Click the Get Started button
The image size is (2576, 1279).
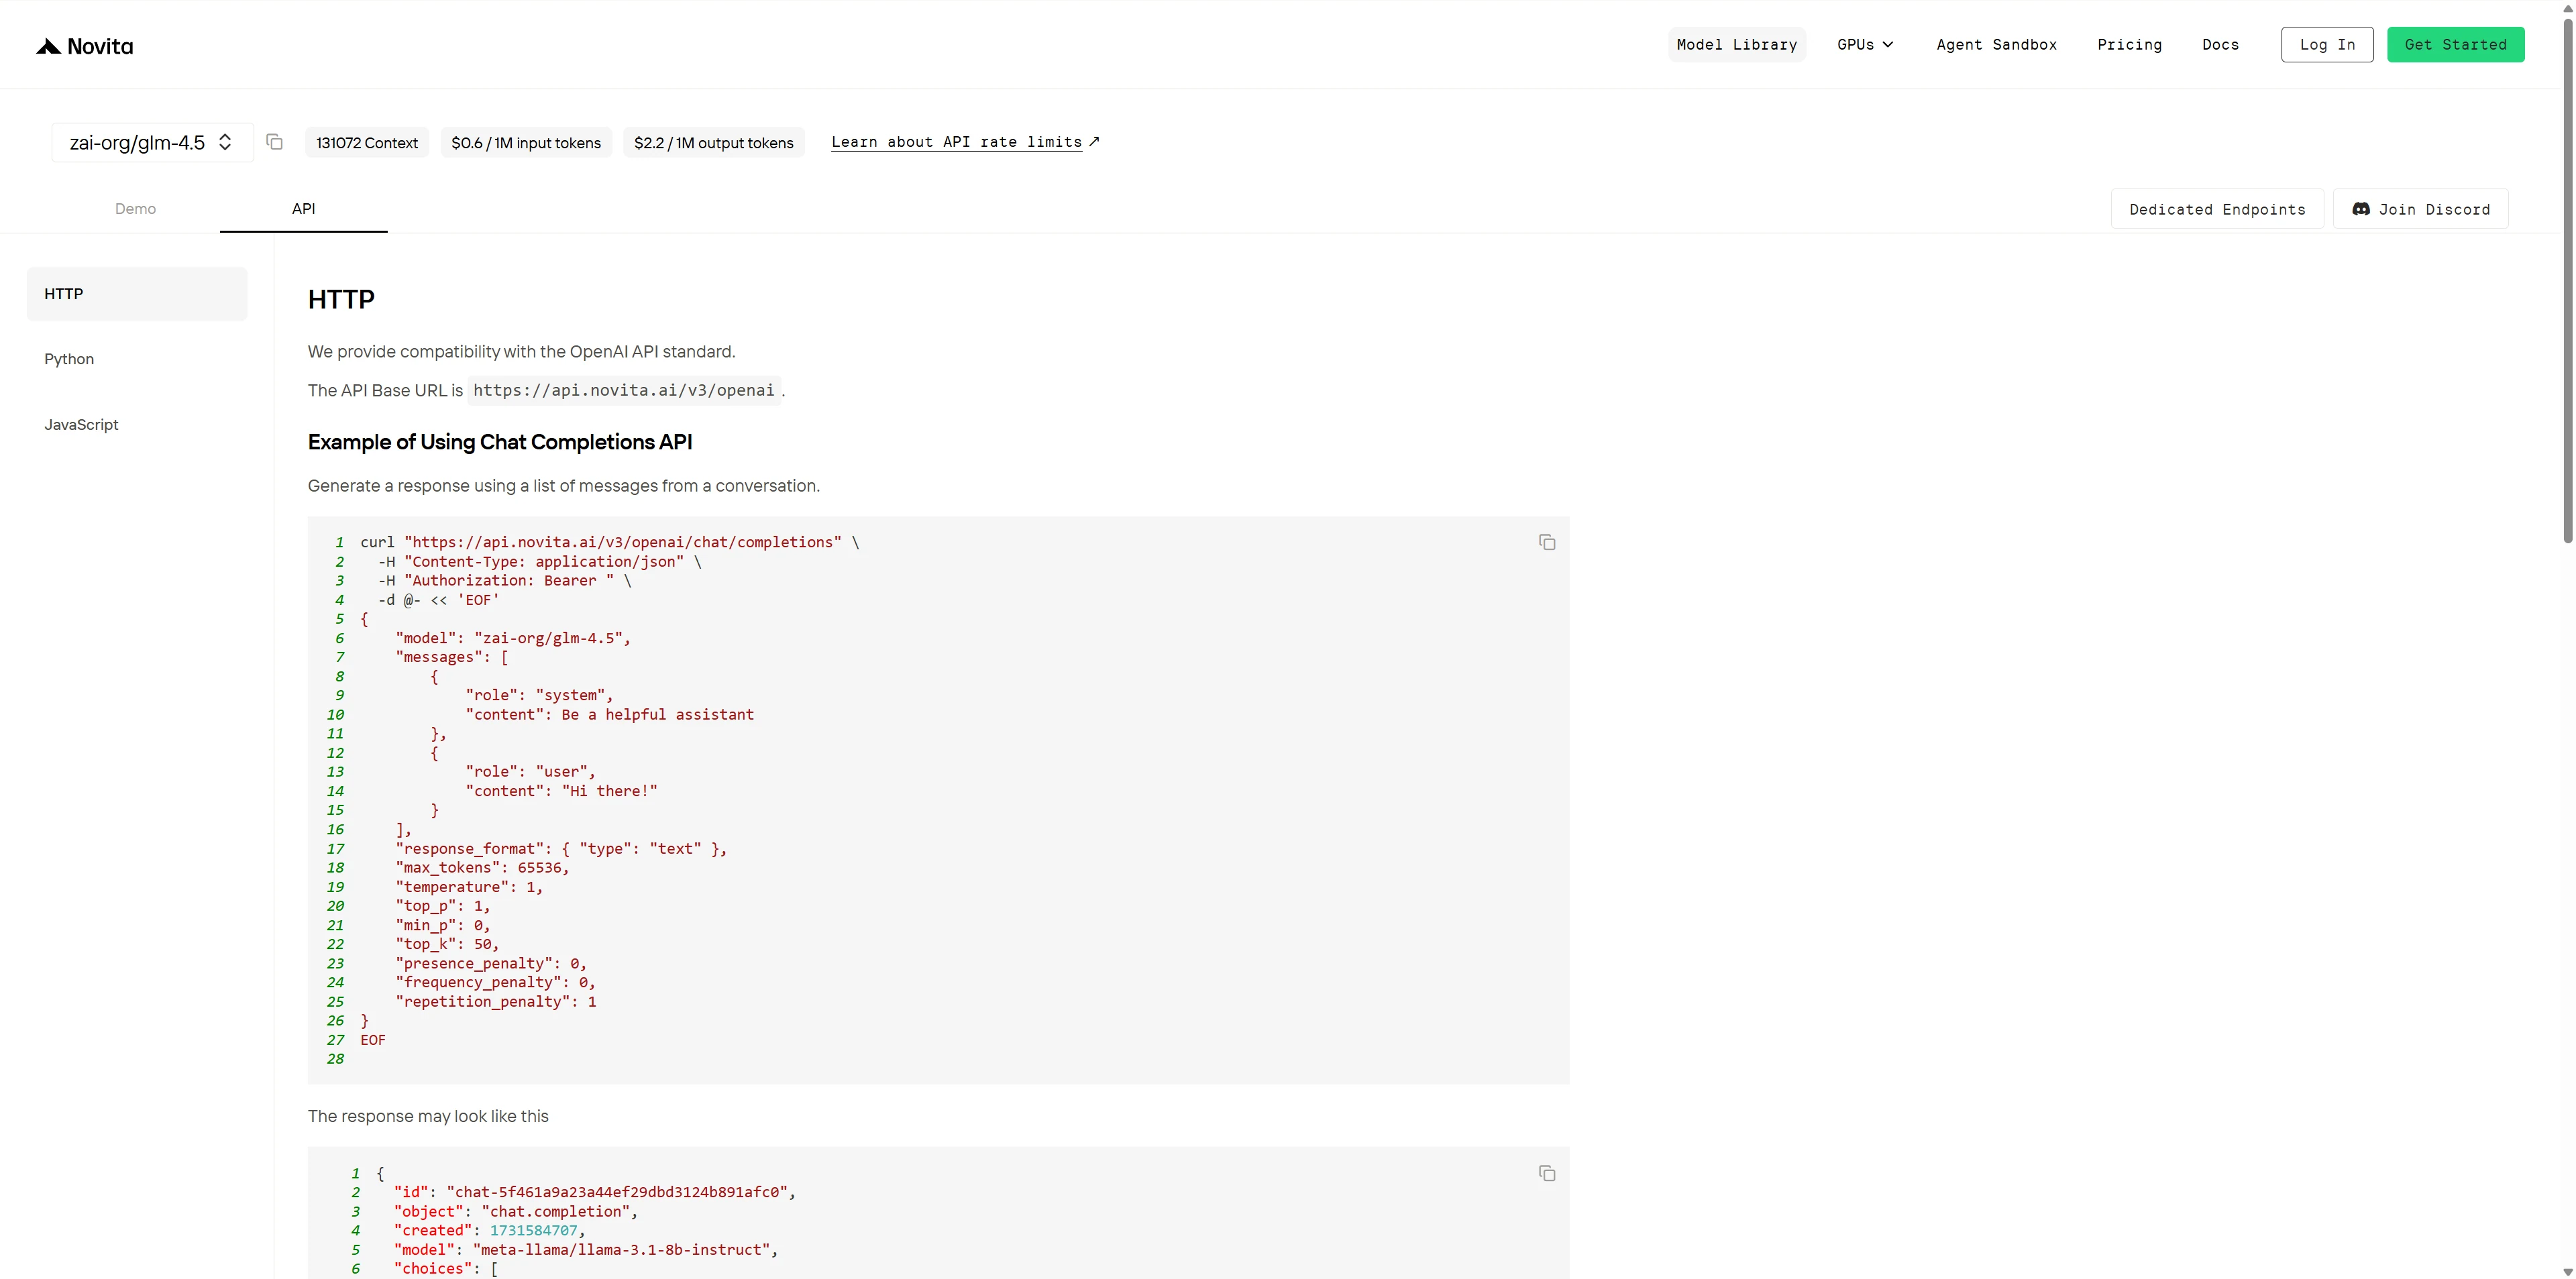click(x=2455, y=44)
